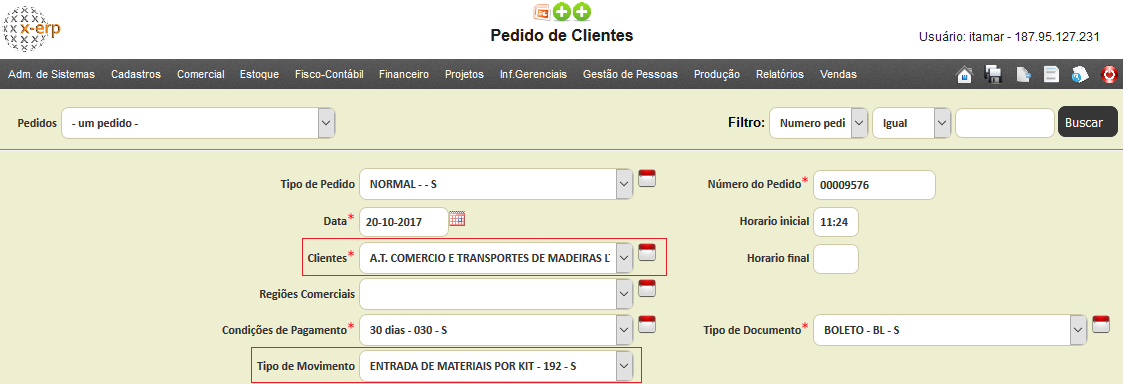
Task: Expand the Pedidos dropdown
Action: click(198, 123)
